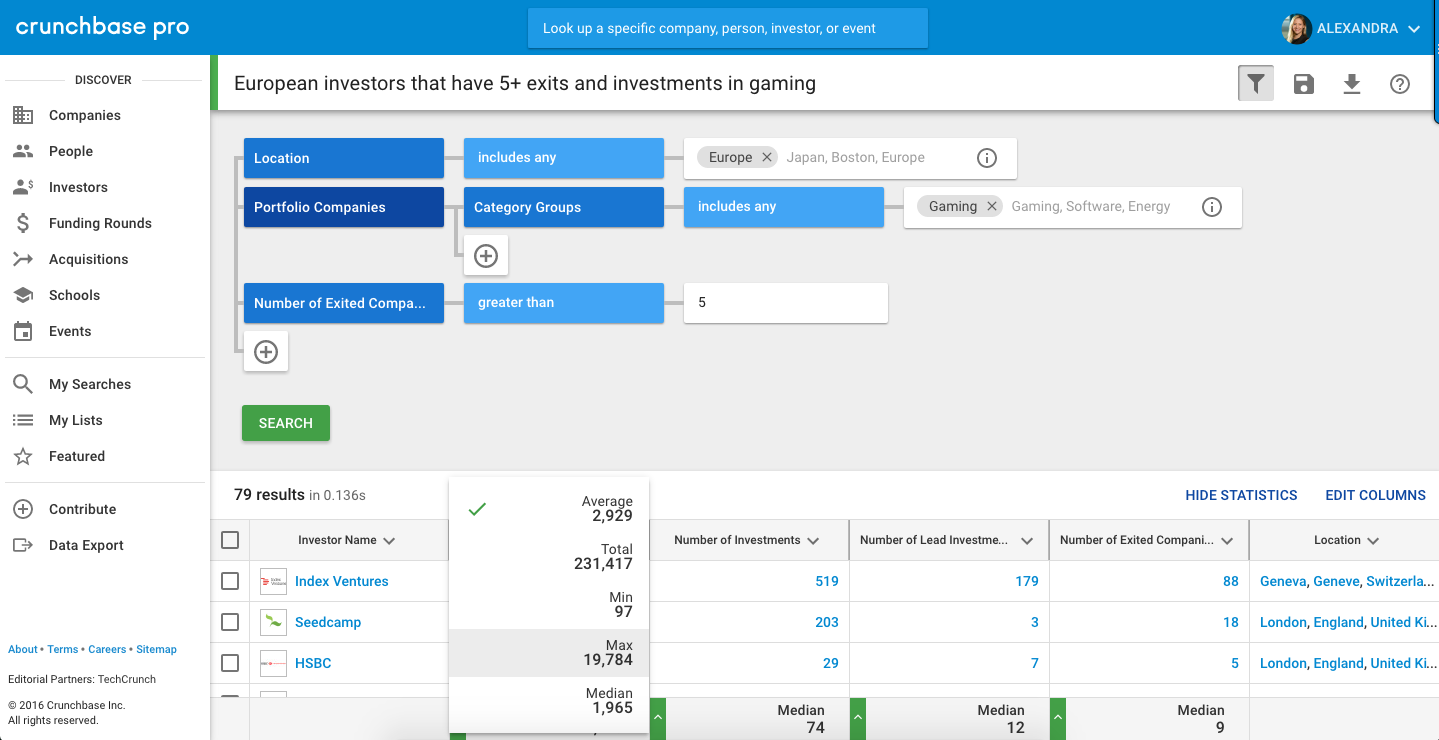This screenshot has height=740, width=1439.
Task: Check the select-all checkbox in the table header
Action: tap(230, 539)
